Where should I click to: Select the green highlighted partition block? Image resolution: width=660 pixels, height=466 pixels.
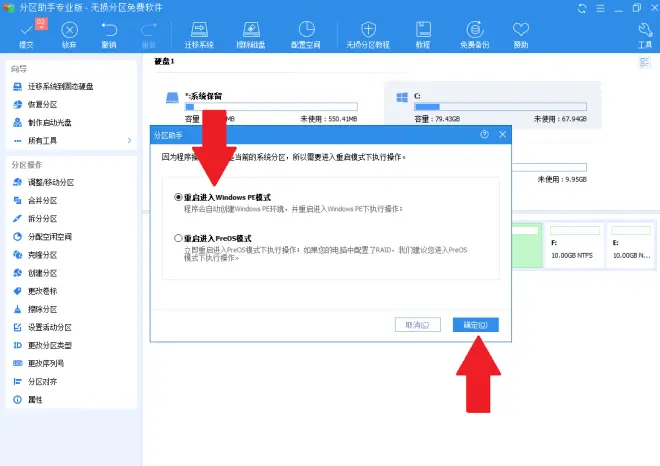[527, 246]
